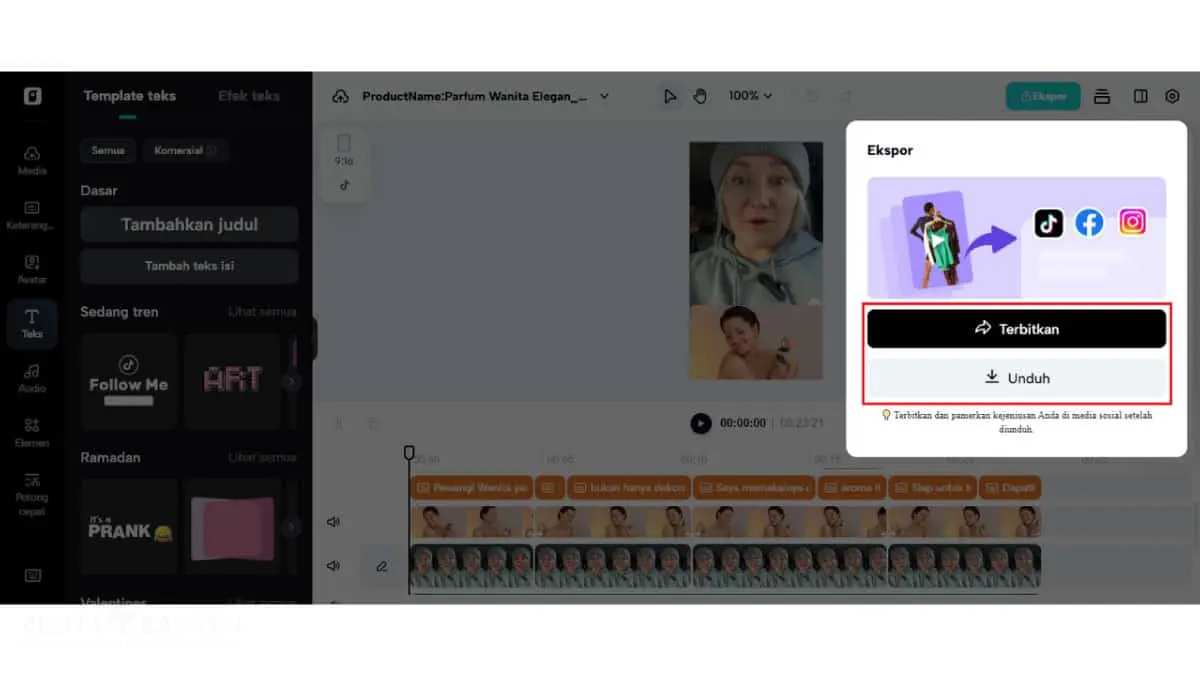Open the Media sidebar panel
Screen dimensions: 1200x675
tap(32, 159)
